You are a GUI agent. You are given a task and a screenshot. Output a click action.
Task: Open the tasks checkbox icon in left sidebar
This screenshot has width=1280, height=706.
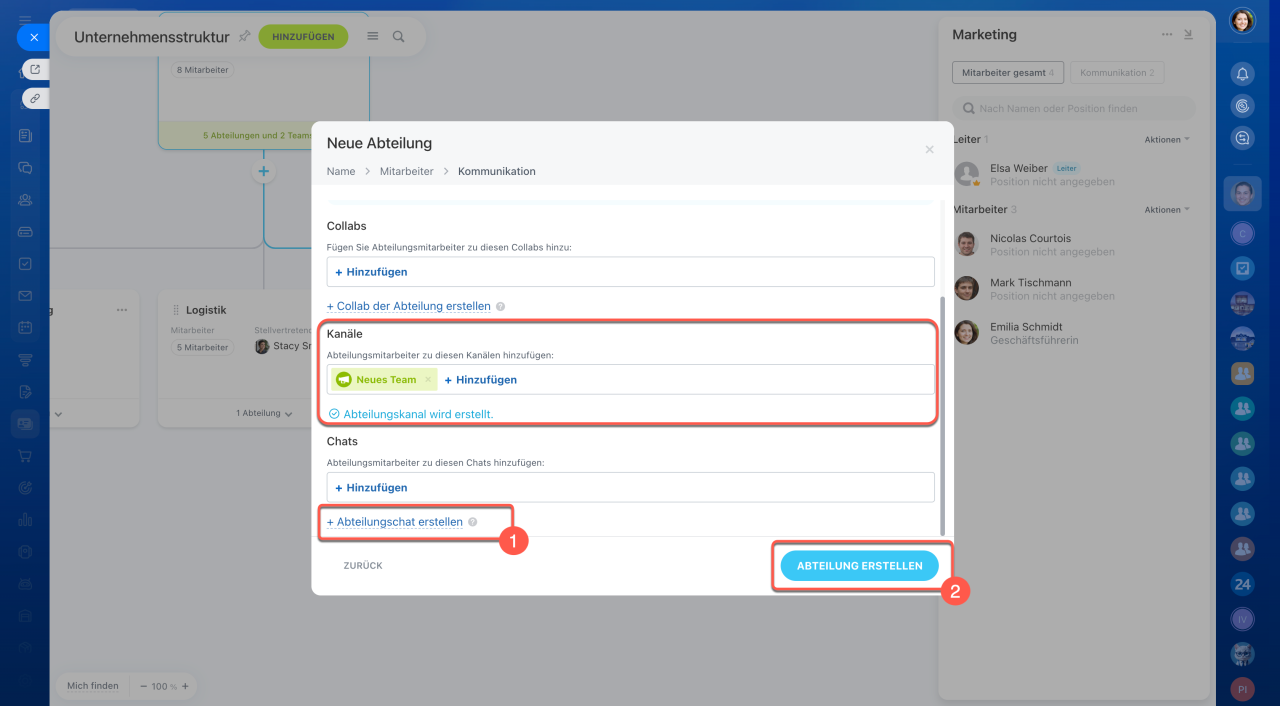(25, 264)
